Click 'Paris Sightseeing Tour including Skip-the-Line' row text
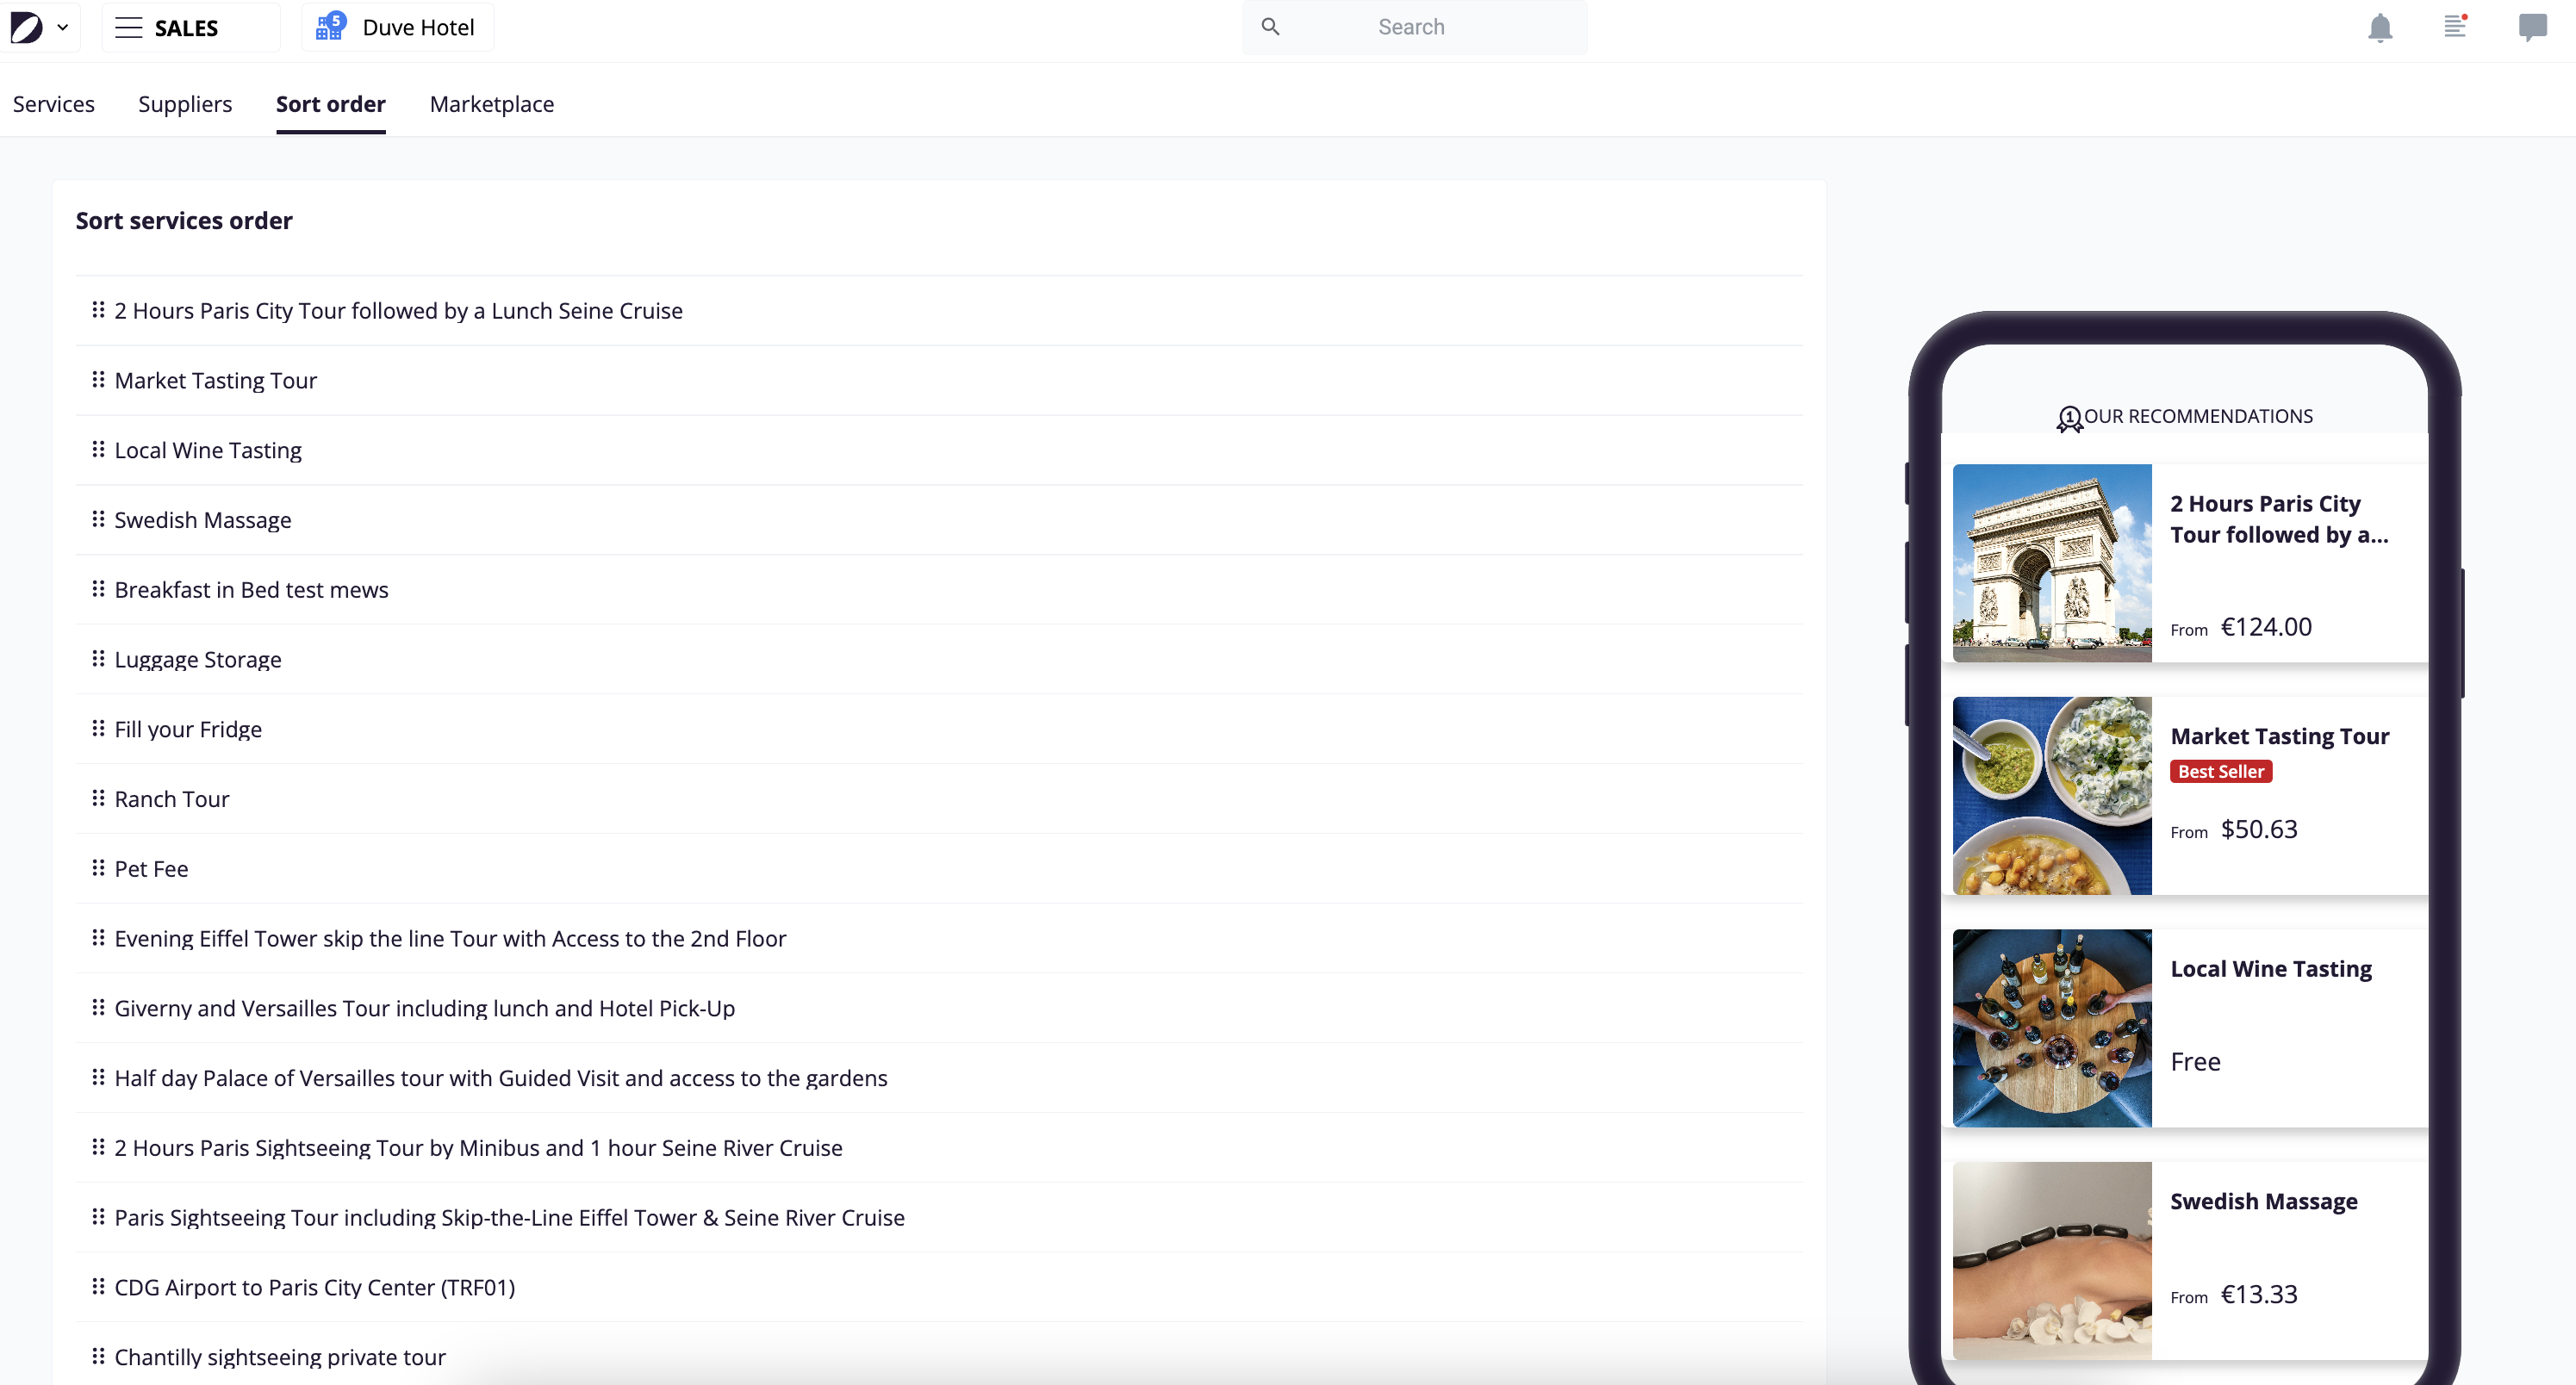 509,1218
